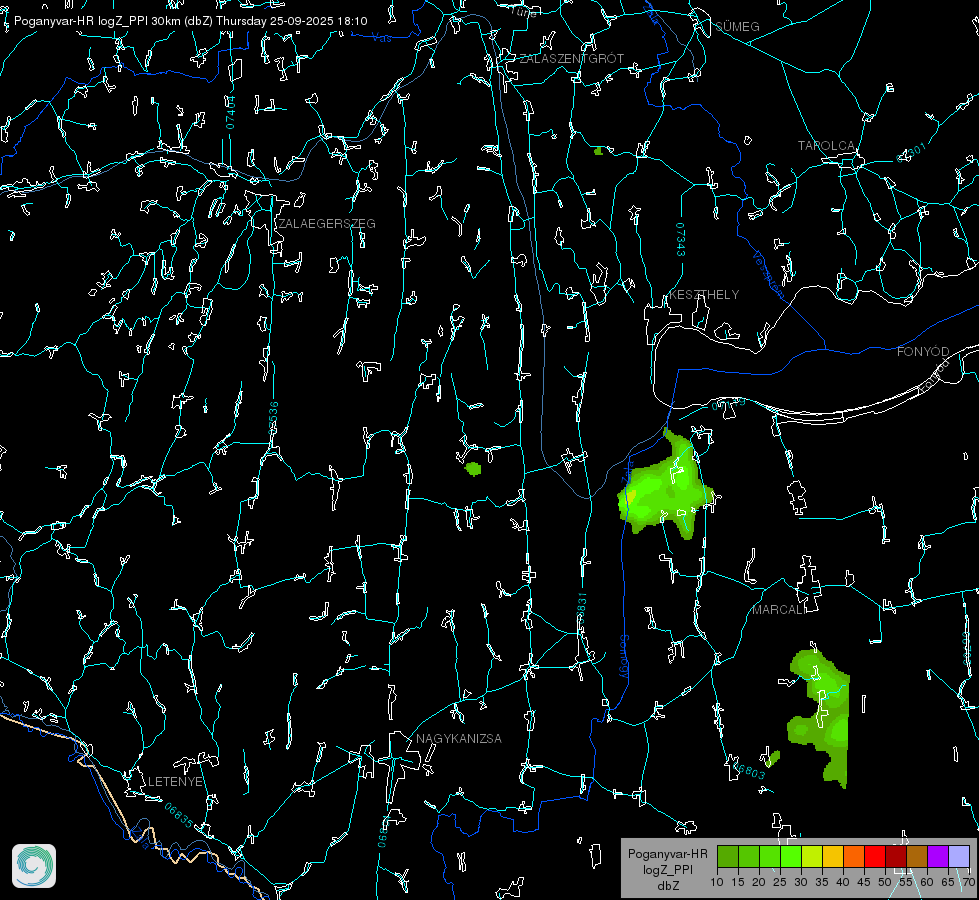
Task: Click the road number 07404 label
Action: [231, 112]
